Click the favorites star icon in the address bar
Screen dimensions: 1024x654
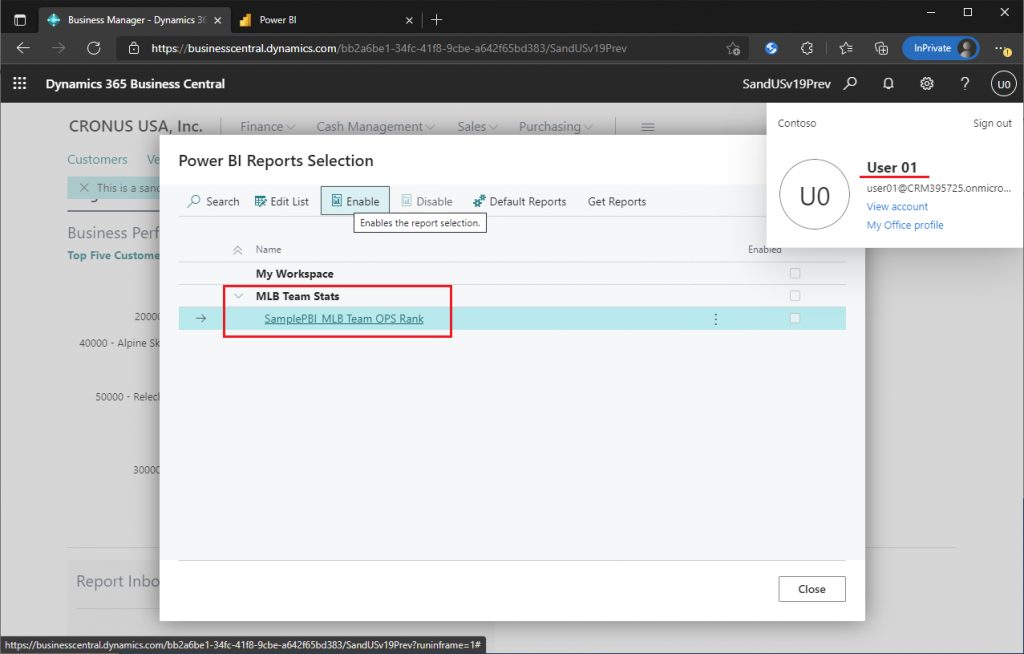733,48
